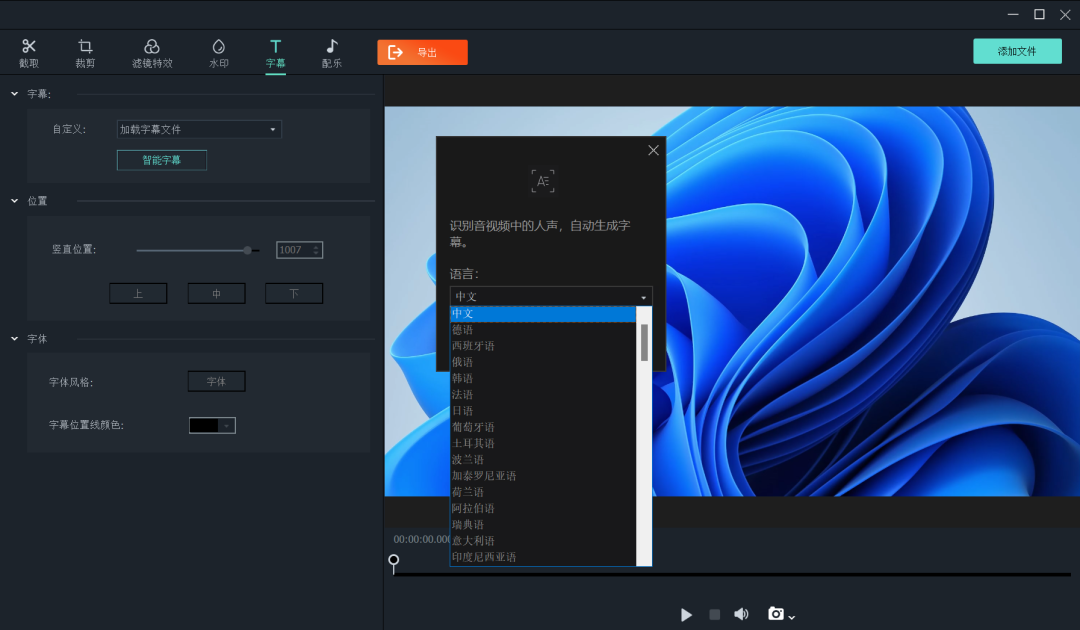Select 荷兰语 in language list
This screenshot has width=1080, height=630.
tap(543, 492)
